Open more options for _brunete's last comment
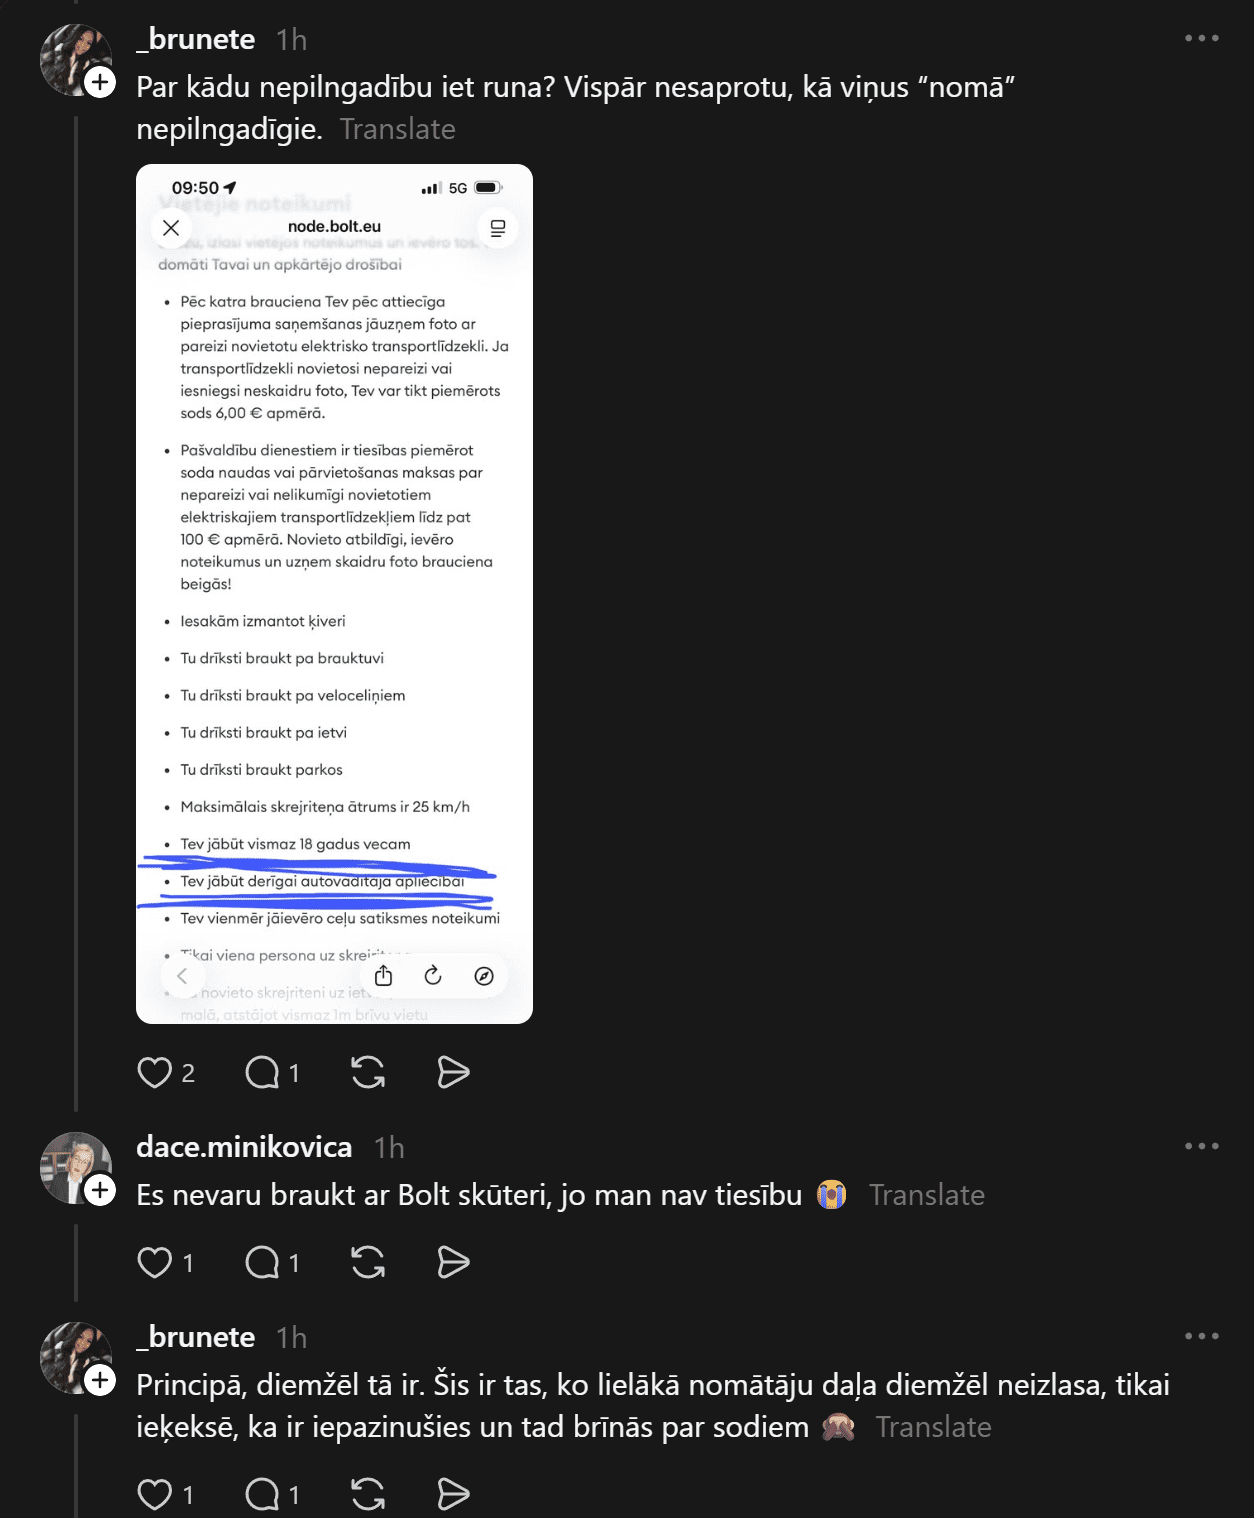This screenshot has width=1254, height=1518. [1201, 1336]
